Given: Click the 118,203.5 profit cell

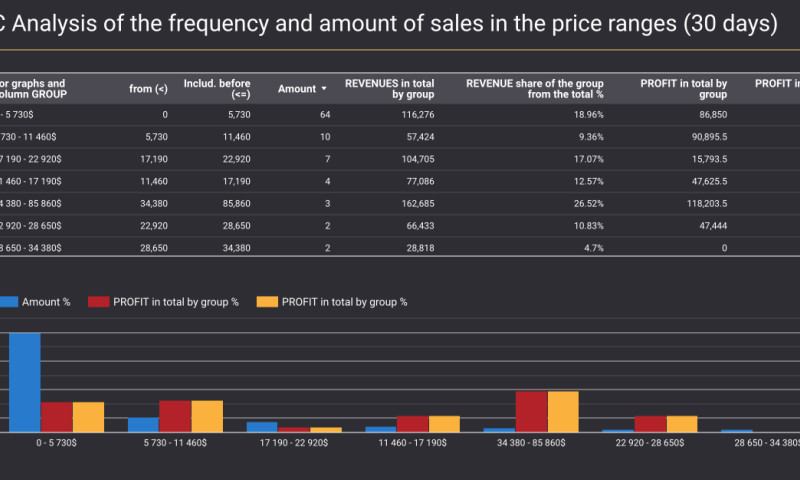Looking at the screenshot, I should point(703,203).
